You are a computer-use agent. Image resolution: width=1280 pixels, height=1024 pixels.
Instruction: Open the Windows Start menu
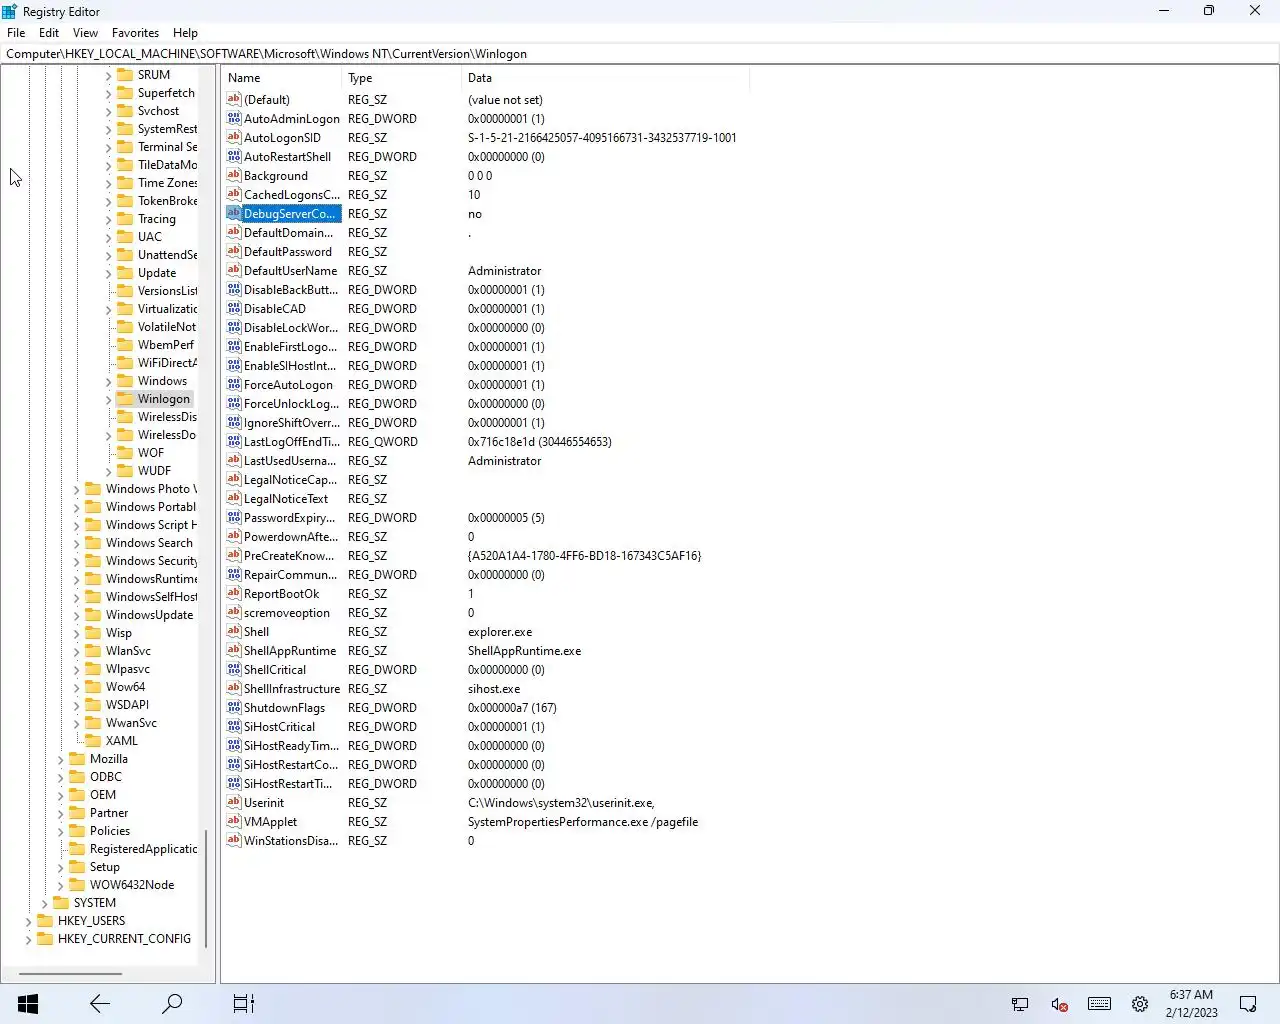tap(28, 1003)
